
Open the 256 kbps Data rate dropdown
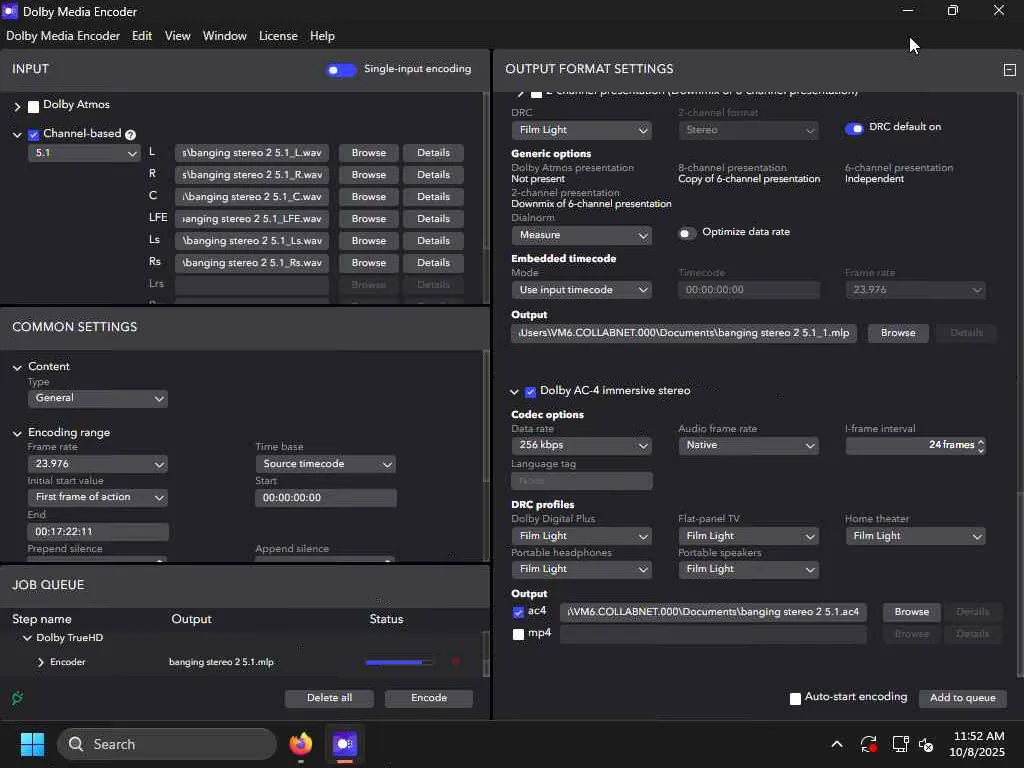(581, 445)
